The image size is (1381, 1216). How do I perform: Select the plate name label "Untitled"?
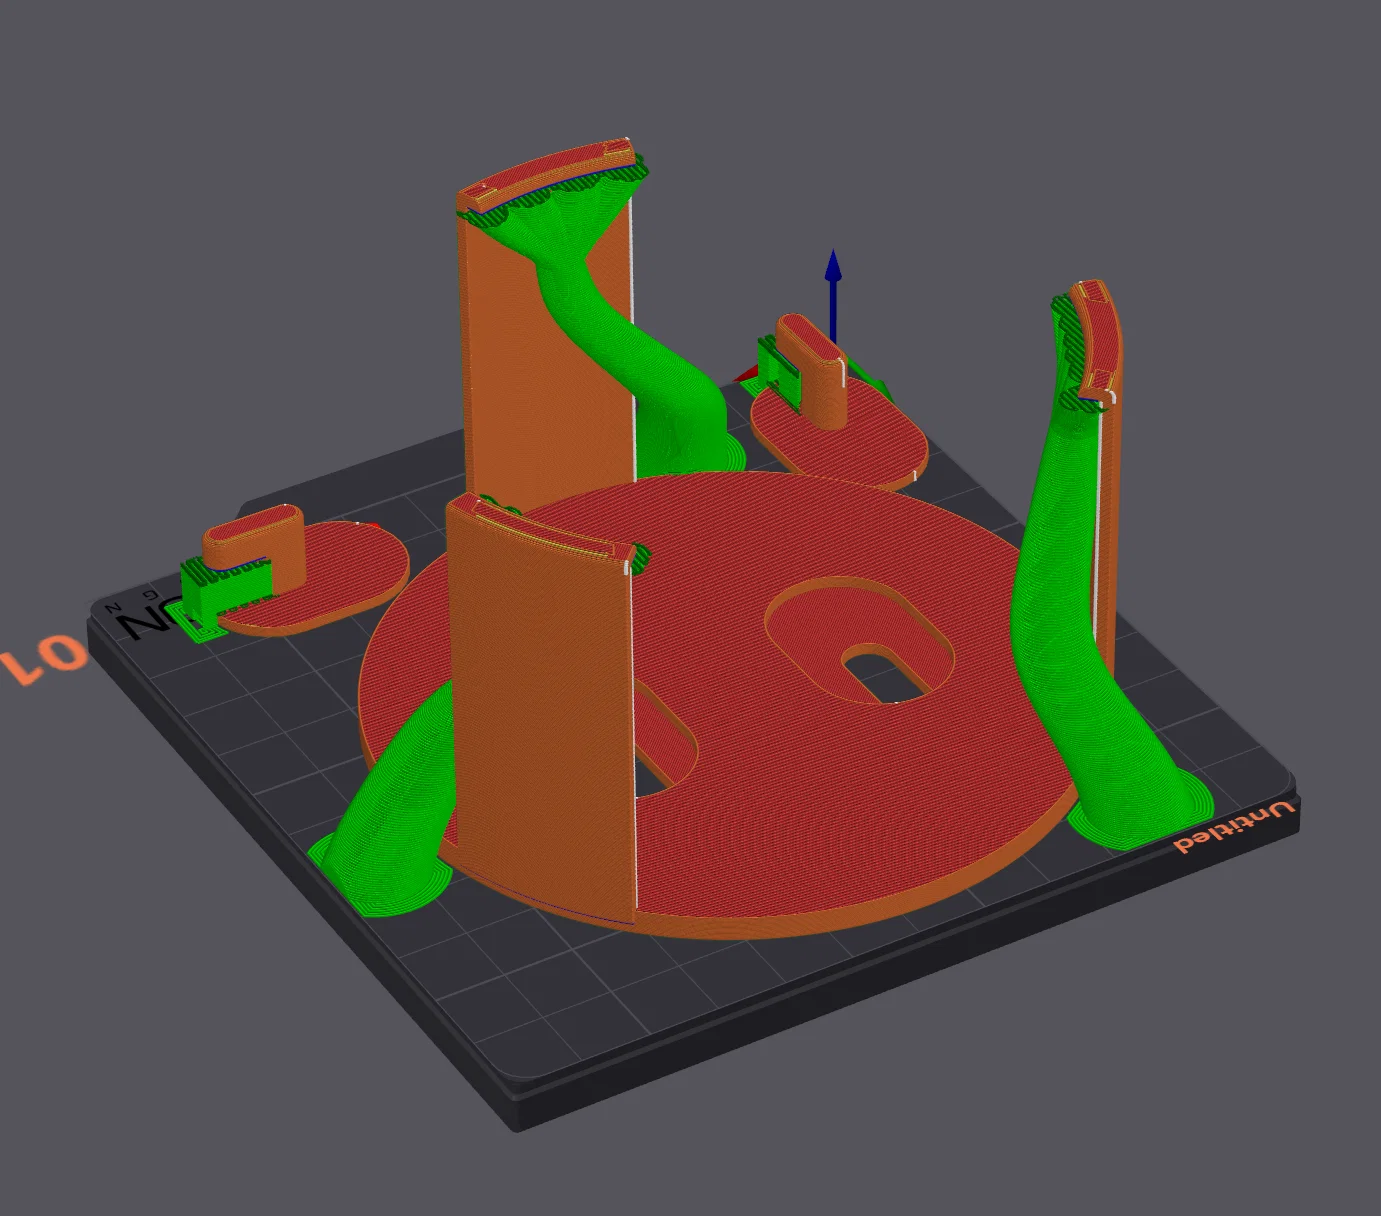[1234, 827]
